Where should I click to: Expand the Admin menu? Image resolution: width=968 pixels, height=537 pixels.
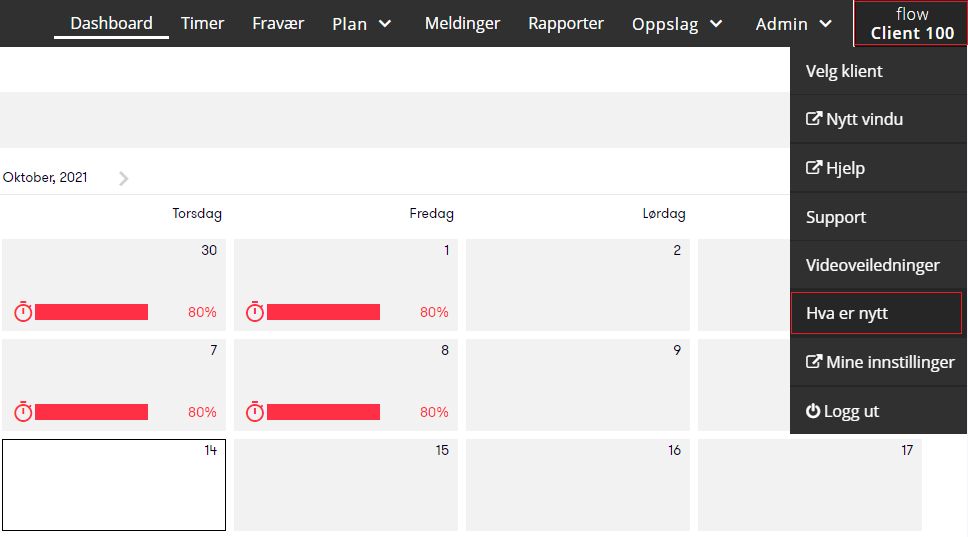click(x=793, y=23)
